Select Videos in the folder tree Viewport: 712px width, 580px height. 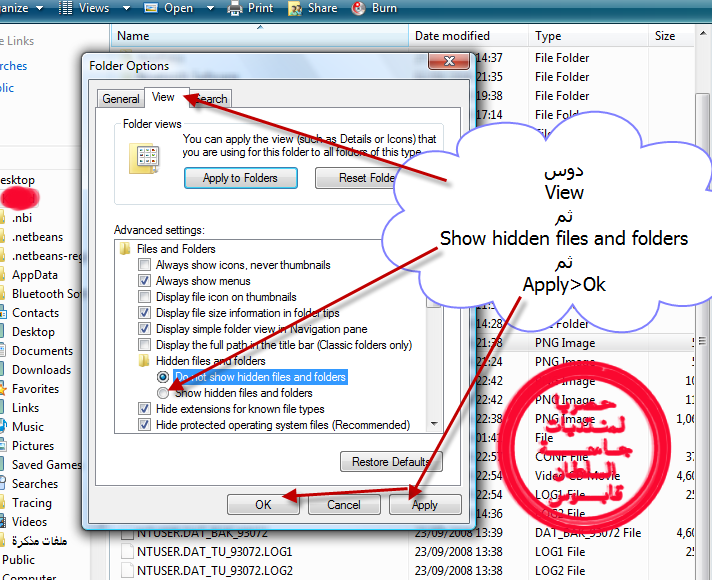29,521
